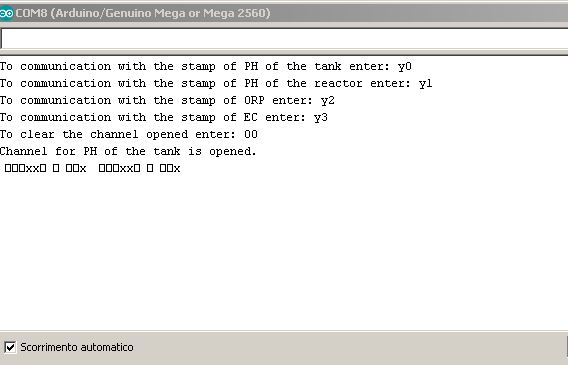Click the y3 code in output

pyautogui.click(x=321, y=118)
